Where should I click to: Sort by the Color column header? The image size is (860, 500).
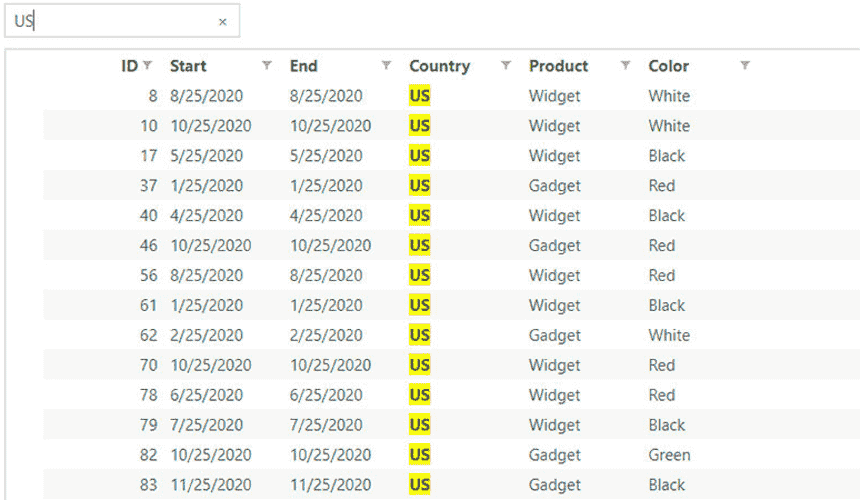(x=668, y=66)
